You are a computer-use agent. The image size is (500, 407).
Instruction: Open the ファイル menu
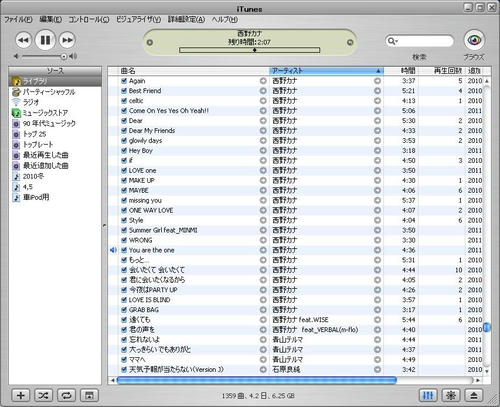(18, 19)
